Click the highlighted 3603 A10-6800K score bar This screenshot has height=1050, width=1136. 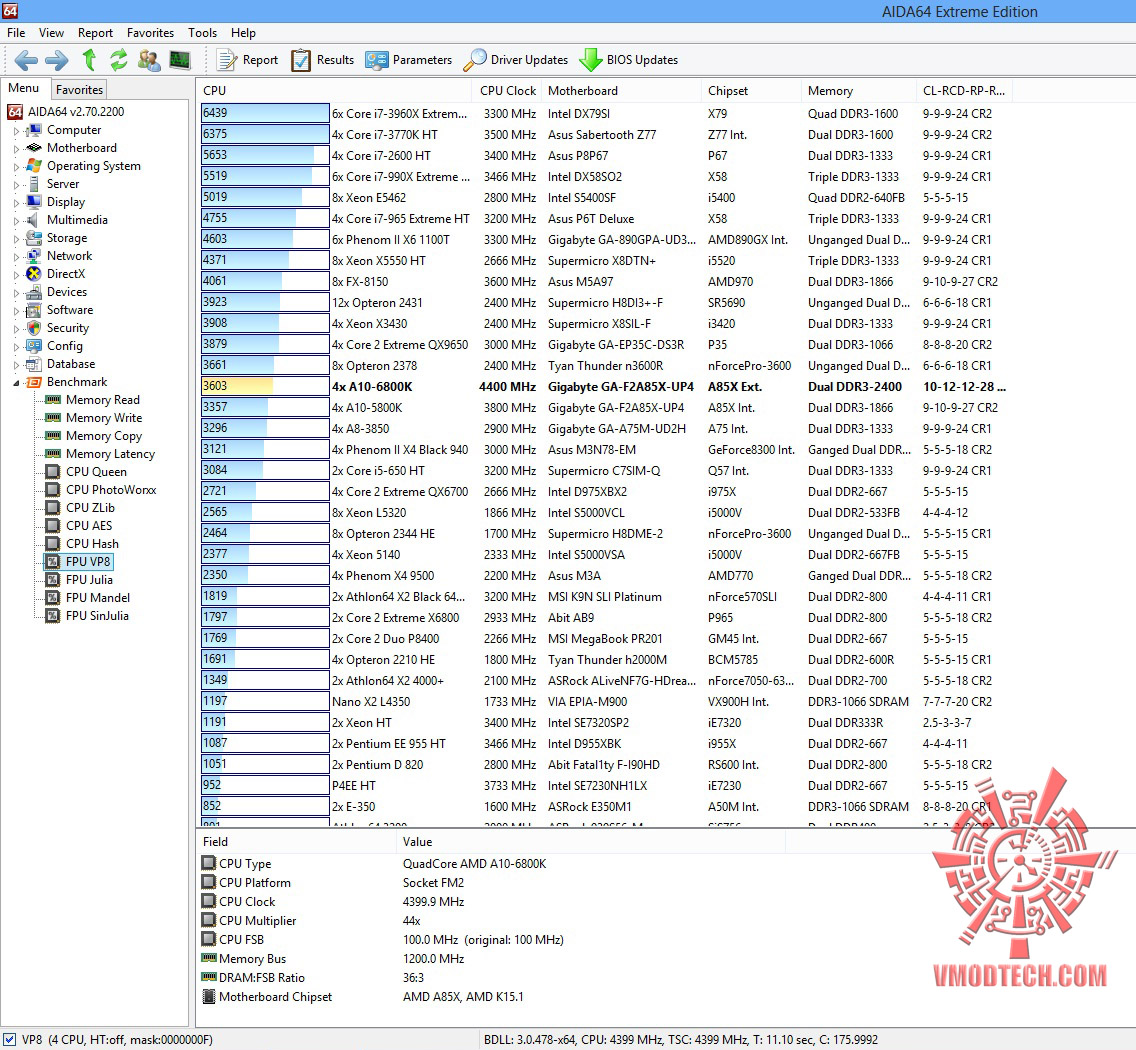click(x=265, y=386)
